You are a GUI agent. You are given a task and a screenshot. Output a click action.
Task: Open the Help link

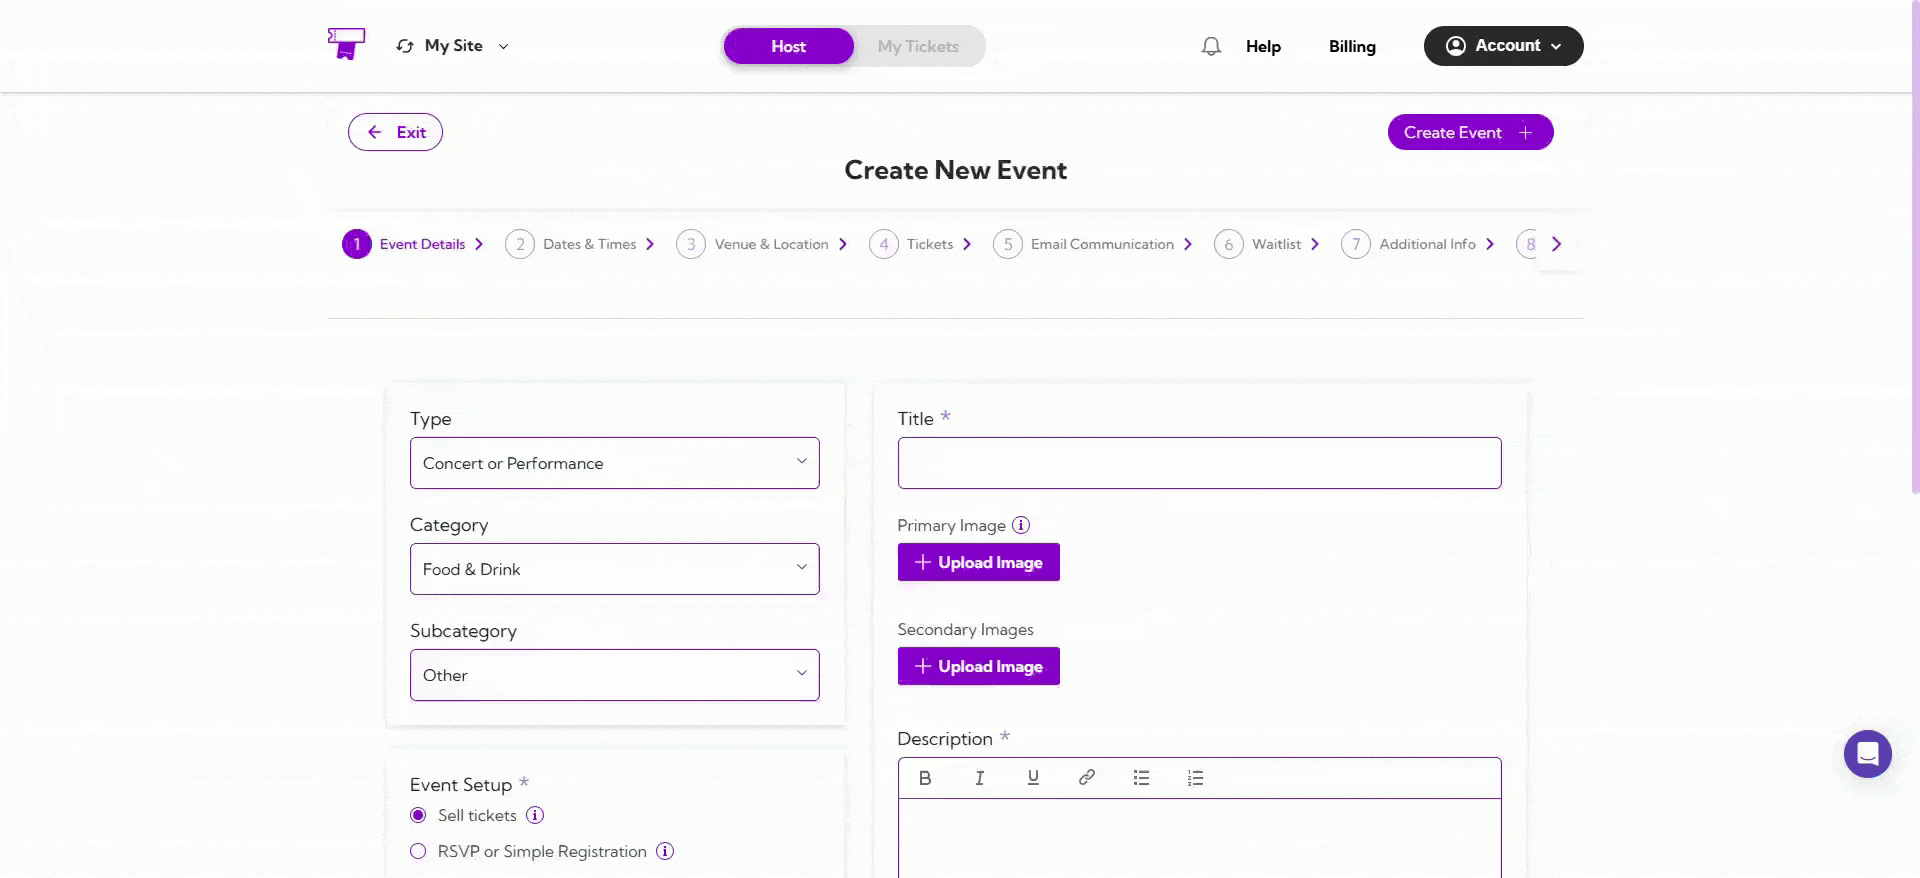[1263, 46]
